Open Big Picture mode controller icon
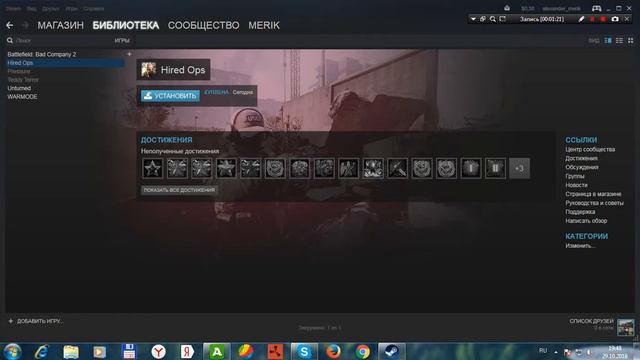Screen dimensions: 640x360 (x=596, y=9)
